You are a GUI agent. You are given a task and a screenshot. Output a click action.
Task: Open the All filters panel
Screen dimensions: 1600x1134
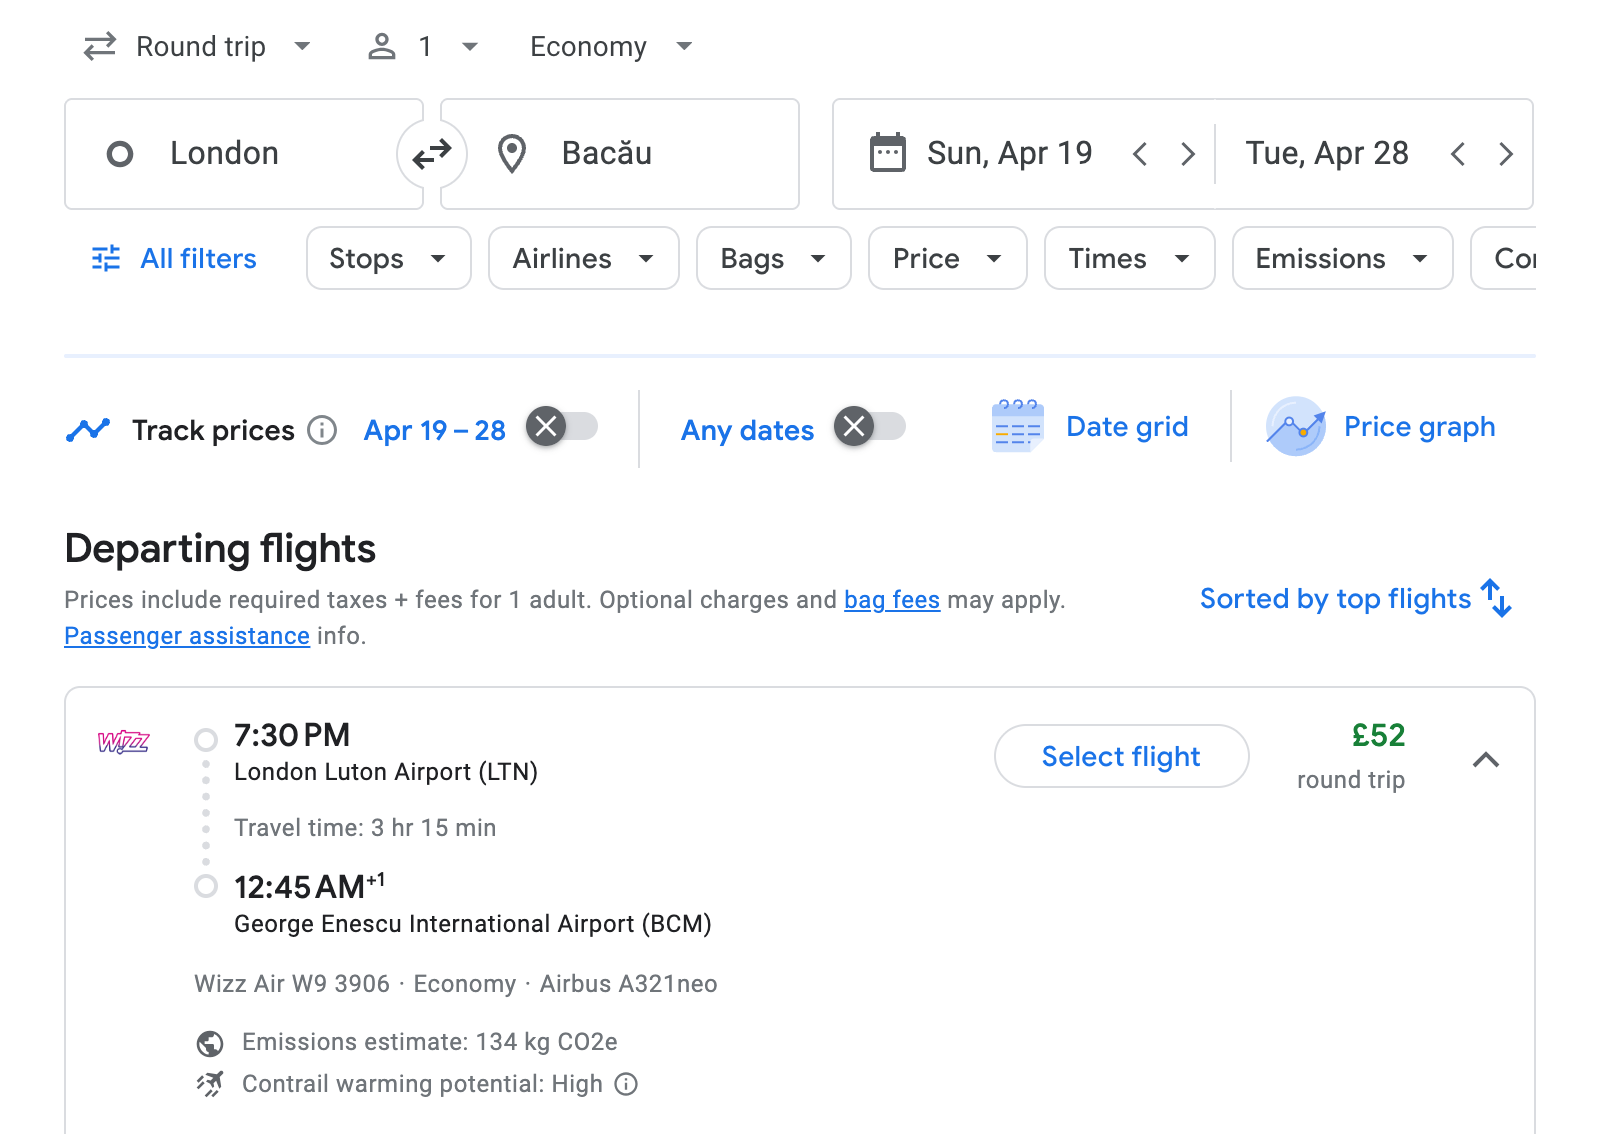pos(172,258)
